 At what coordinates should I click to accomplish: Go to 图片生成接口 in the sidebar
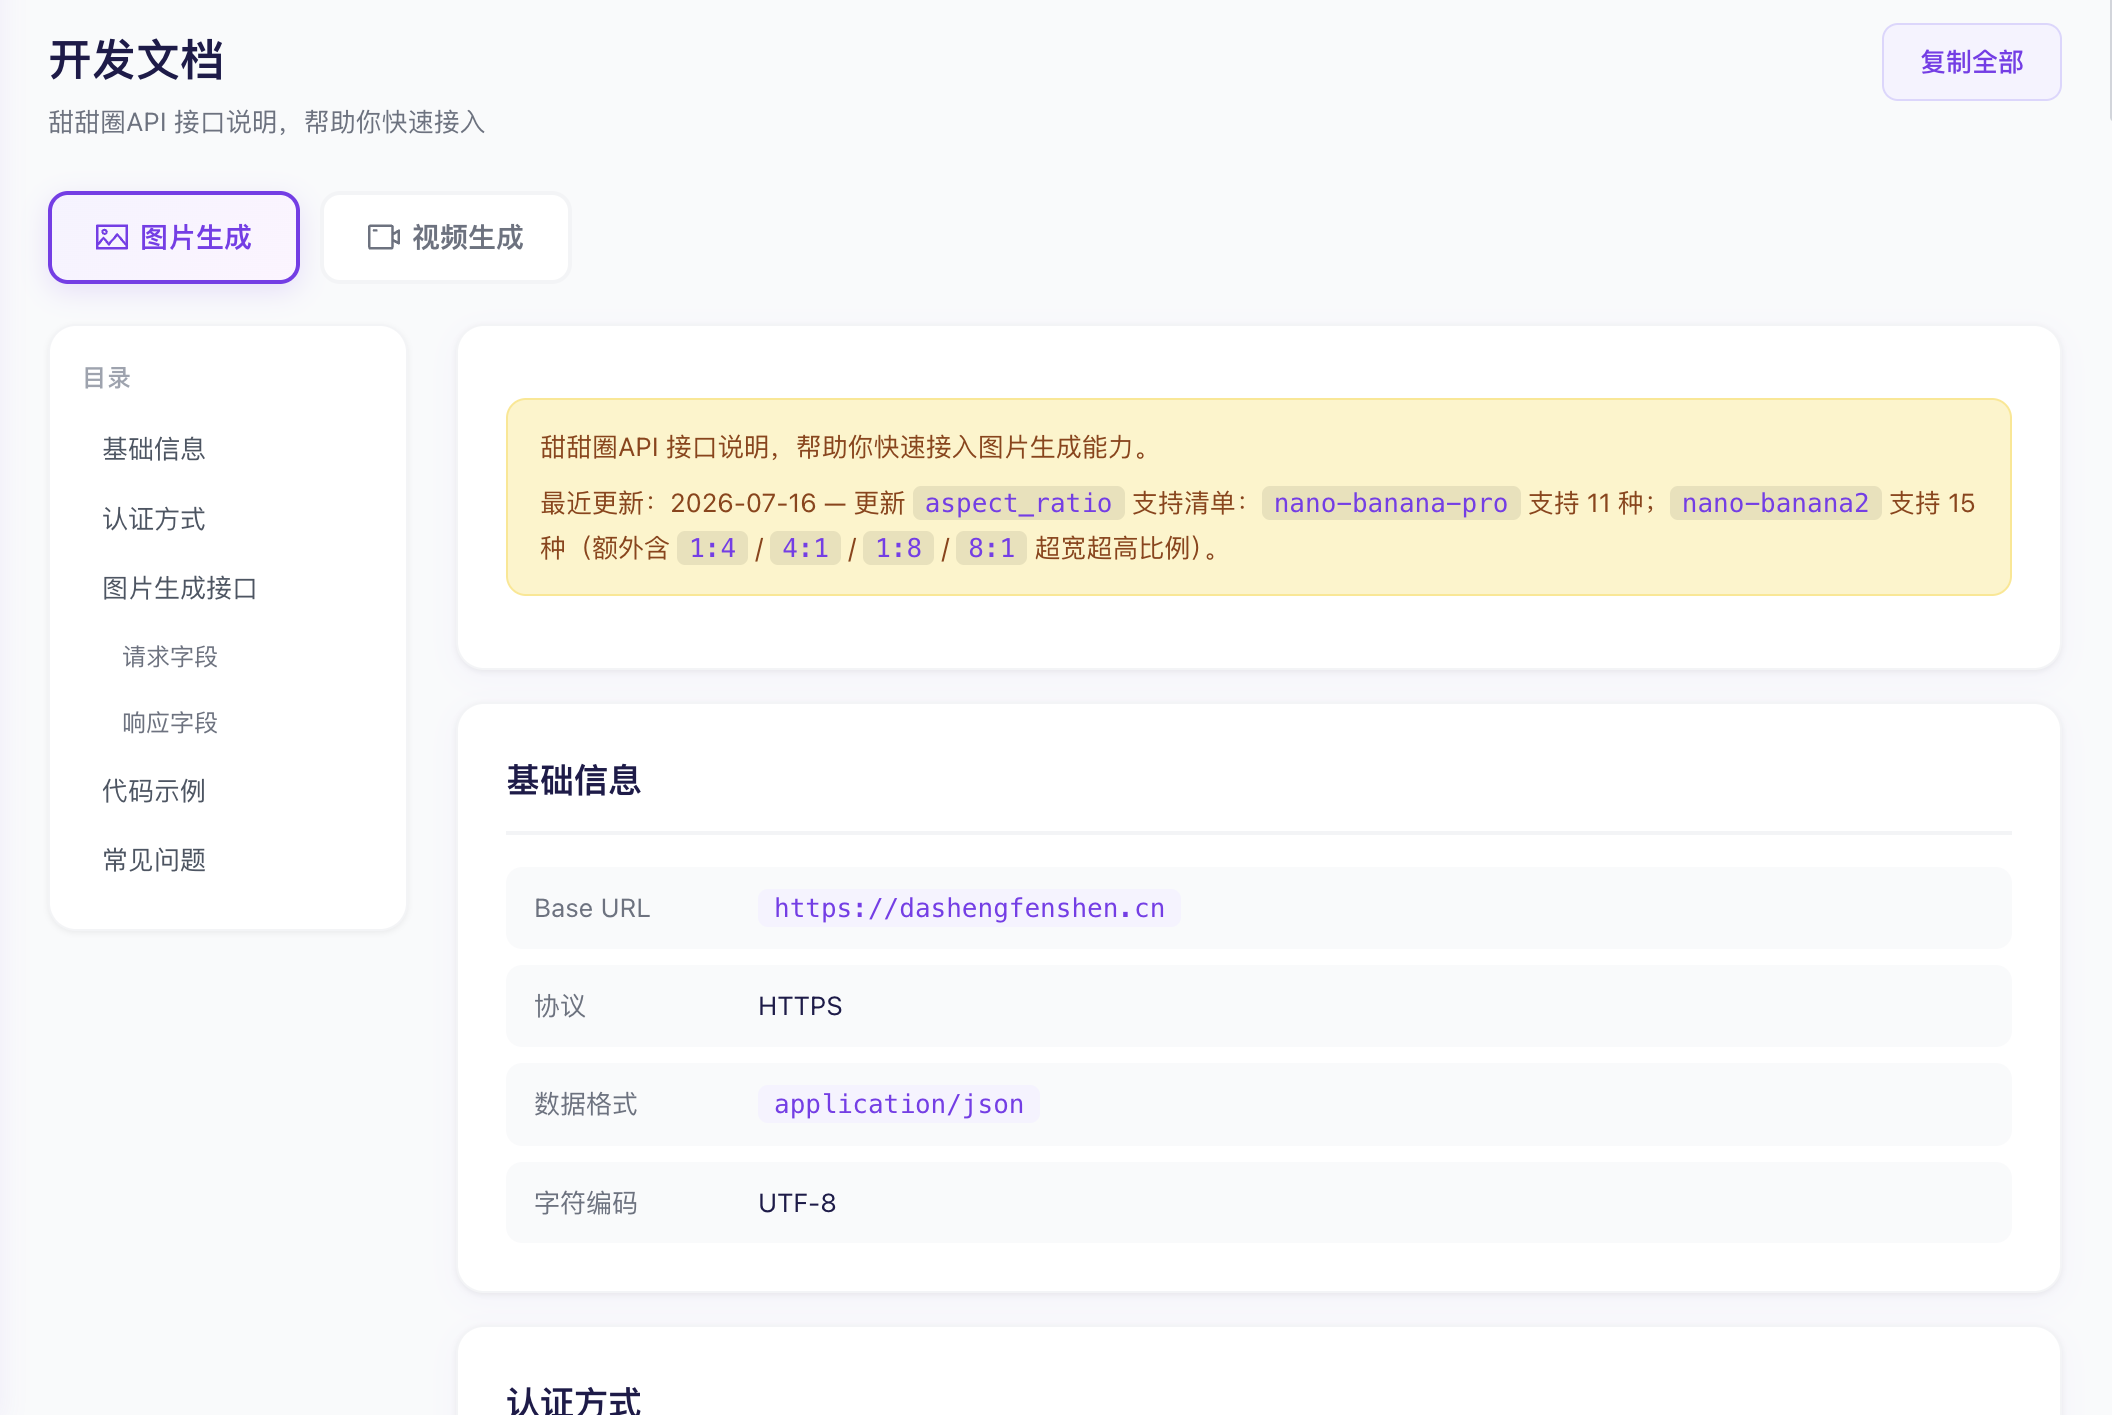click(180, 588)
